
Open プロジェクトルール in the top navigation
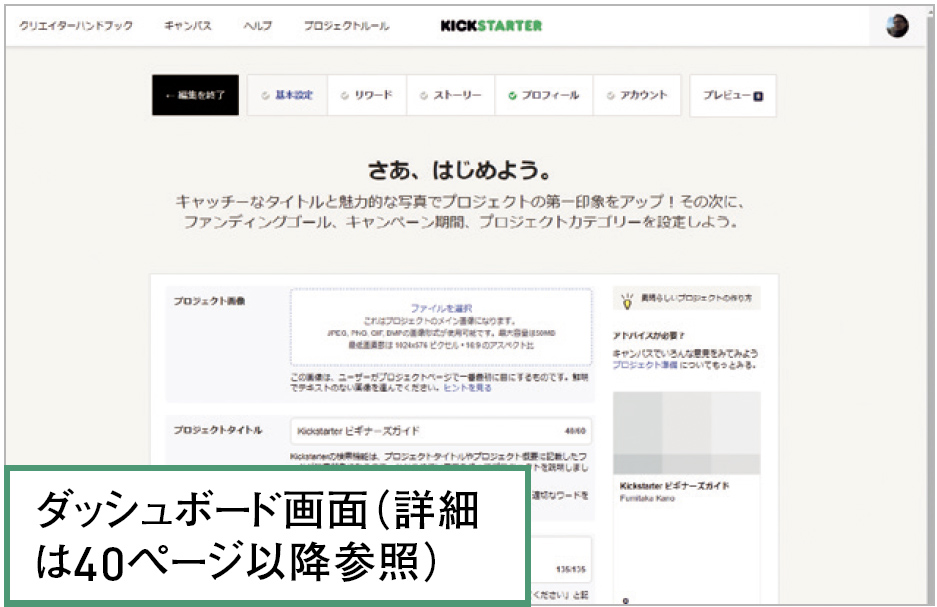[x=347, y=26]
